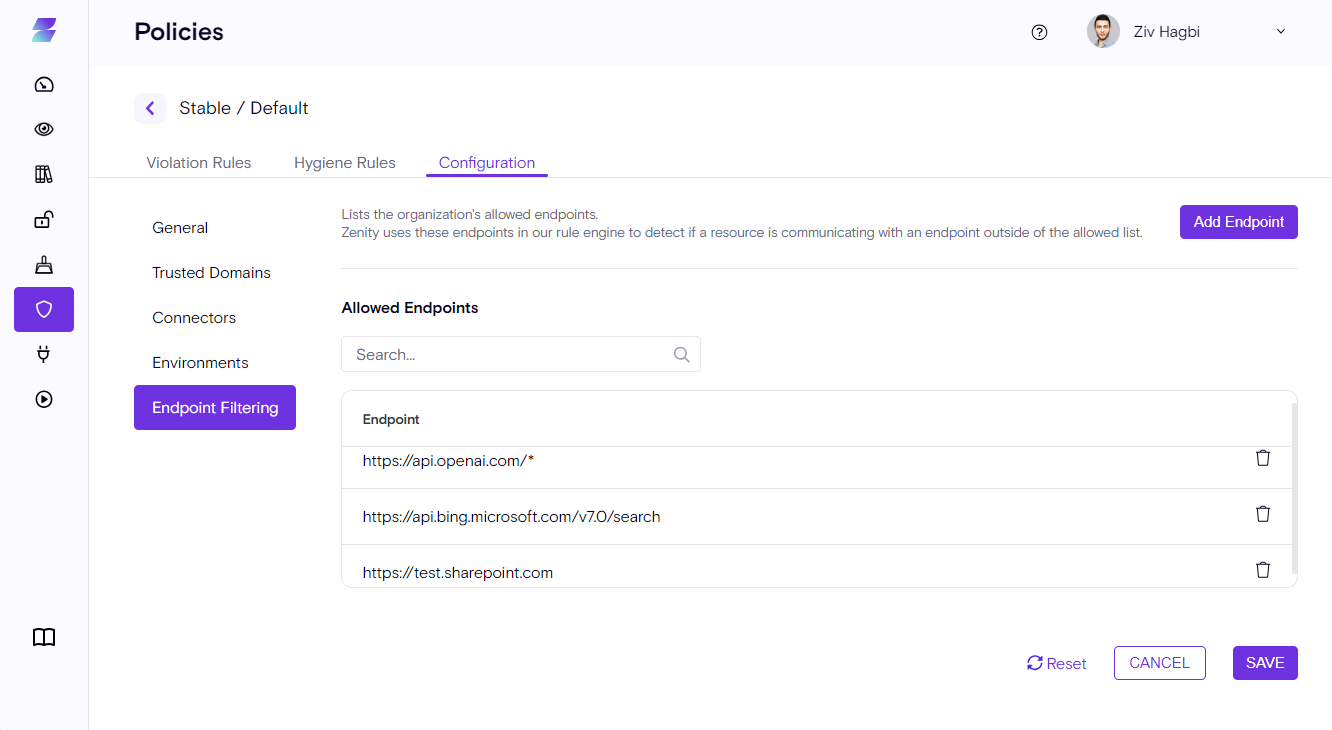Open the documentation book icon
Viewport: 1332px width, 730px height.
click(x=44, y=637)
